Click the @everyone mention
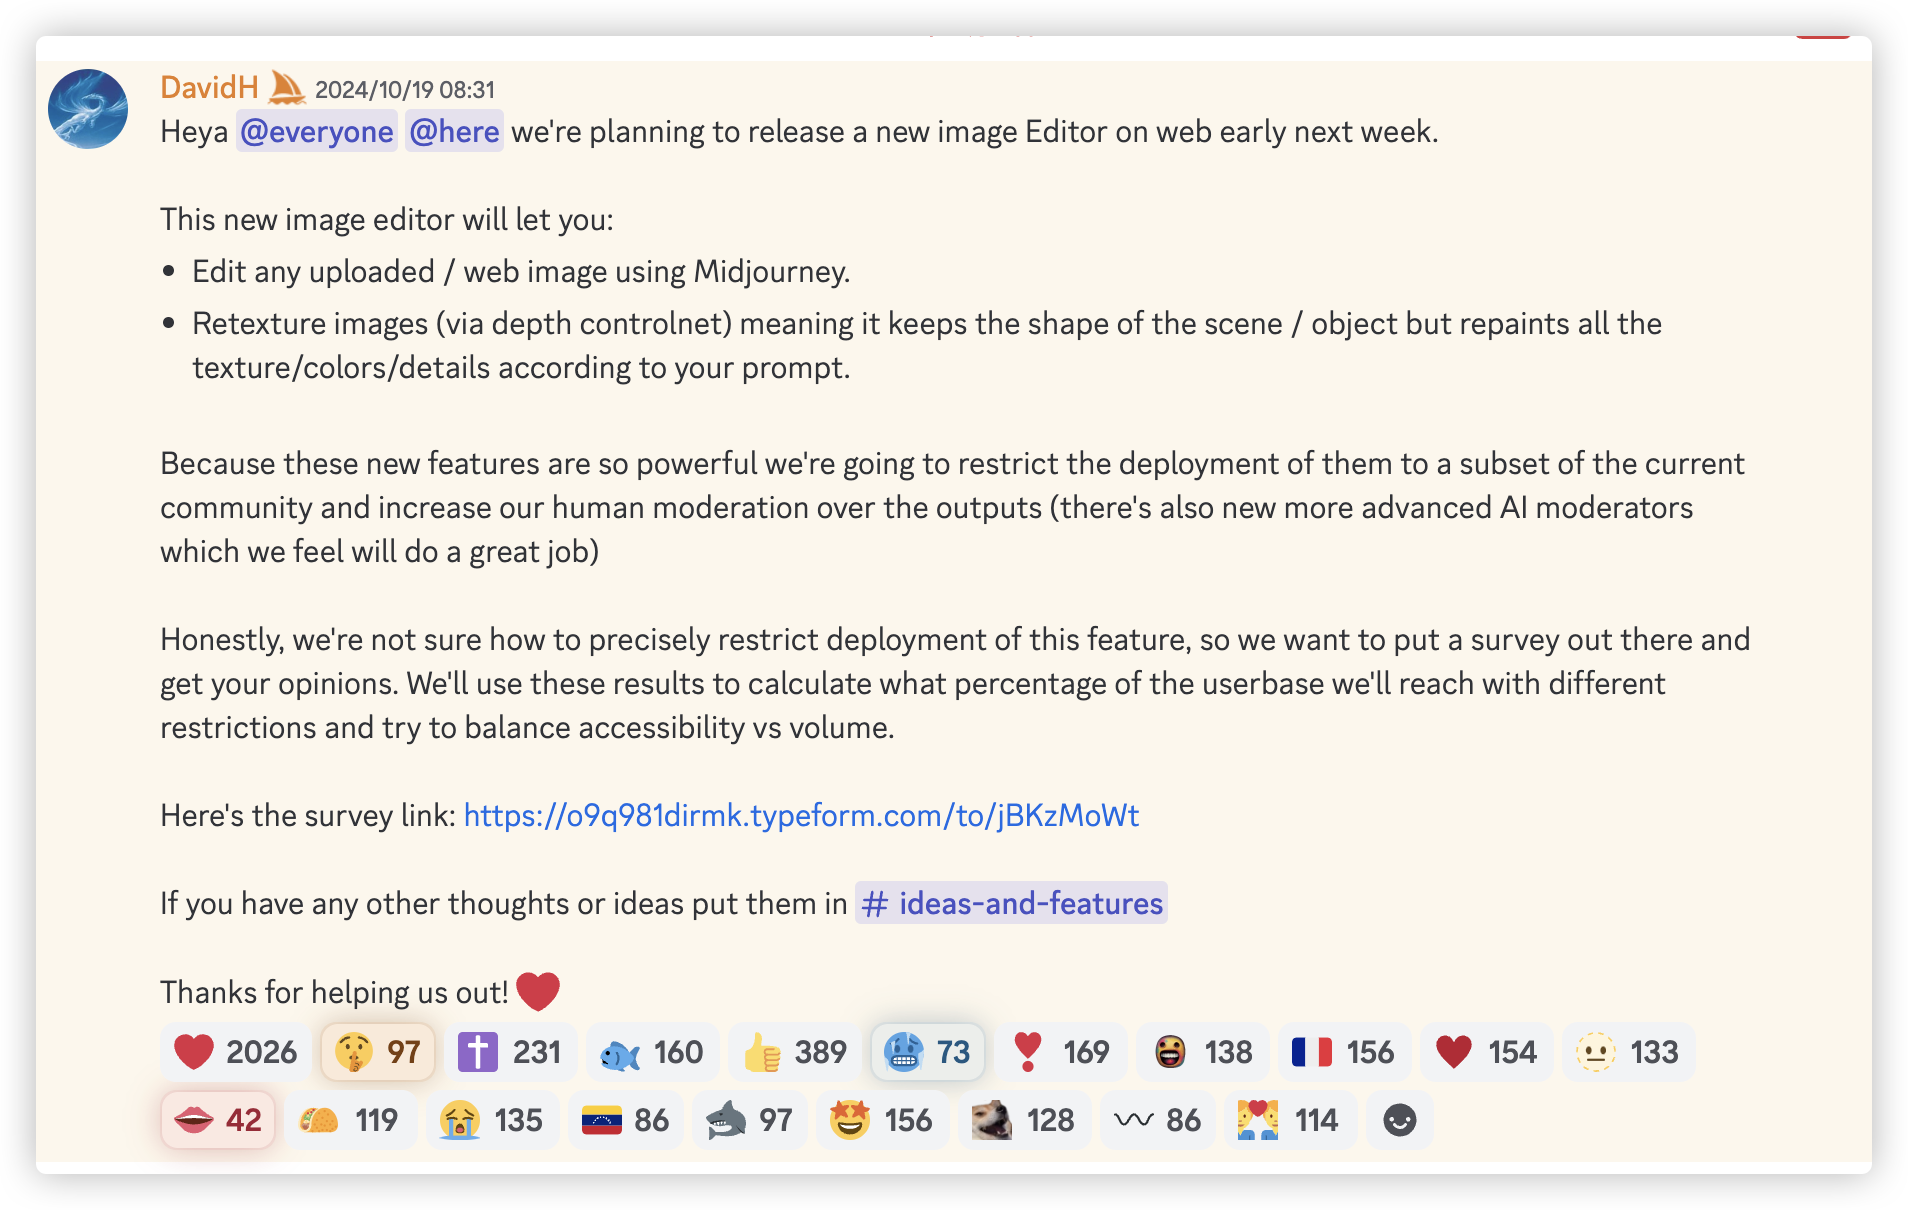This screenshot has width=1908, height=1210. (317, 132)
